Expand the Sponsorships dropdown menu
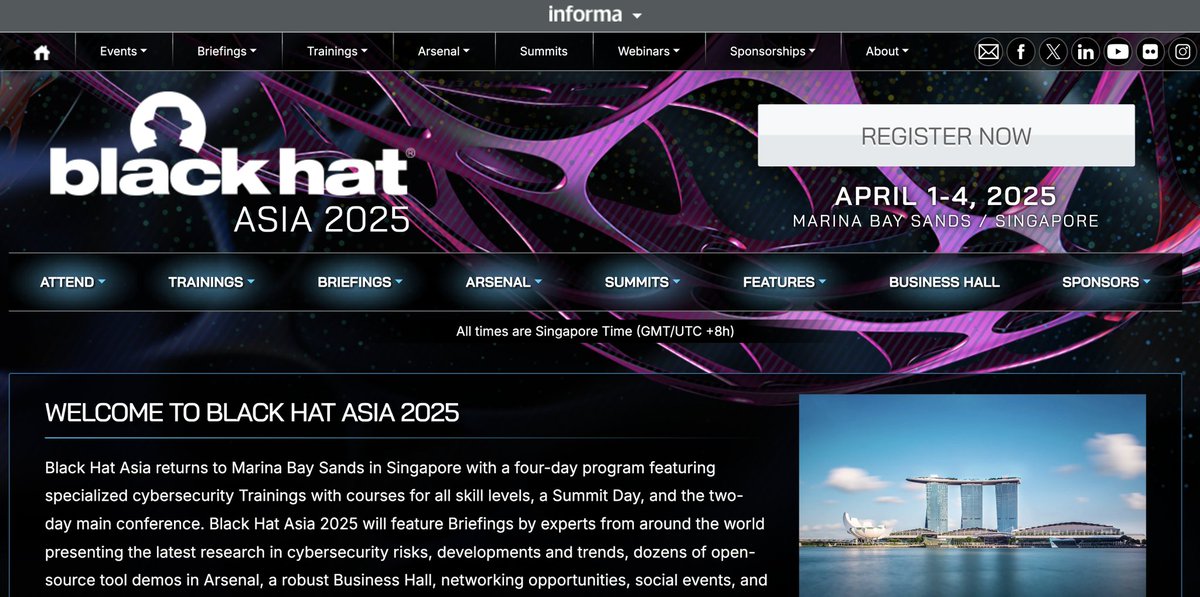Image resolution: width=1200 pixels, height=597 pixels. [x=772, y=51]
